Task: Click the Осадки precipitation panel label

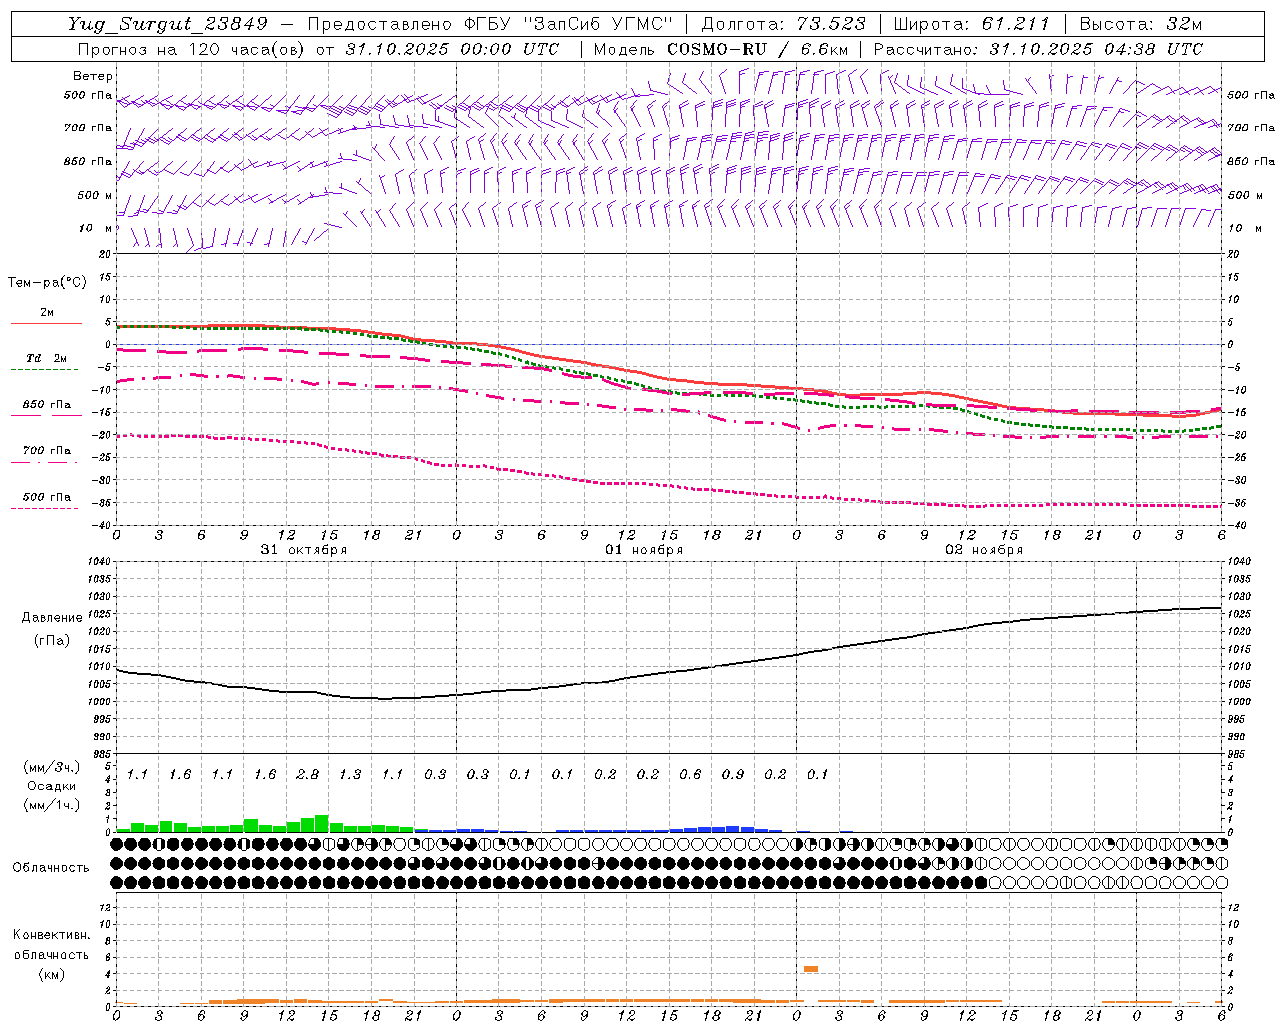Action: (x=51, y=786)
